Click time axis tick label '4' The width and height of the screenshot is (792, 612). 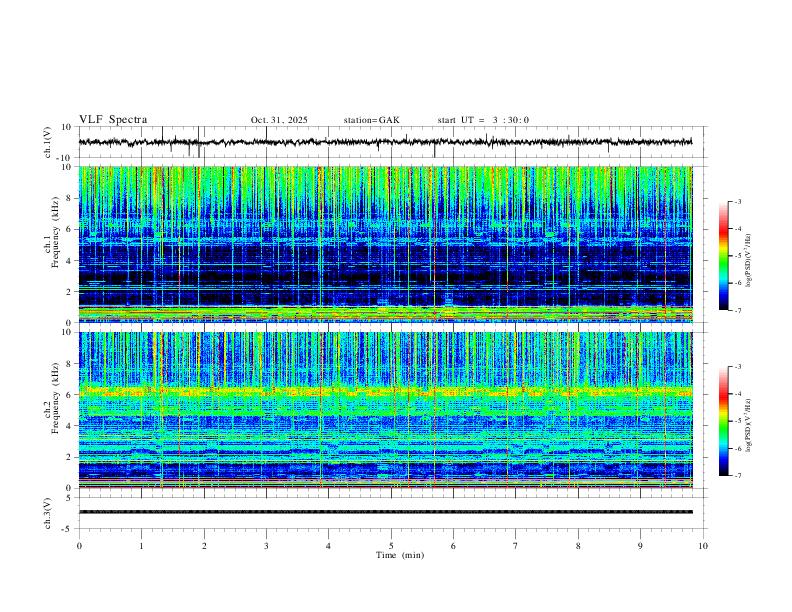tap(328, 546)
